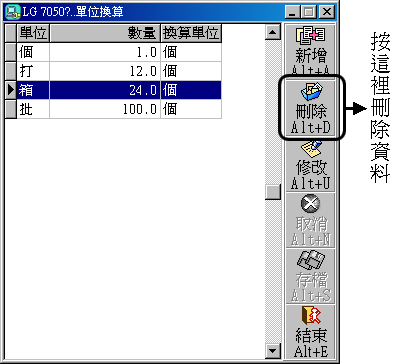Click the 箱 unit cell
The width and height of the screenshot is (395, 364).
pos(33,90)
